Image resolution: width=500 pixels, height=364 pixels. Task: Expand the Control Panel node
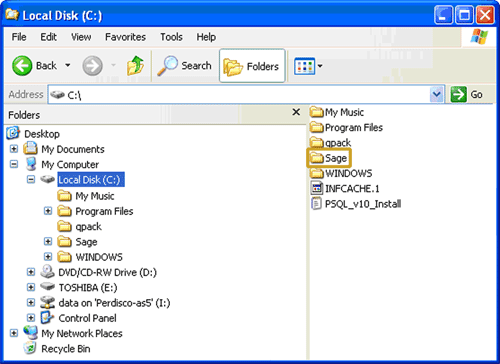(31, 318)
